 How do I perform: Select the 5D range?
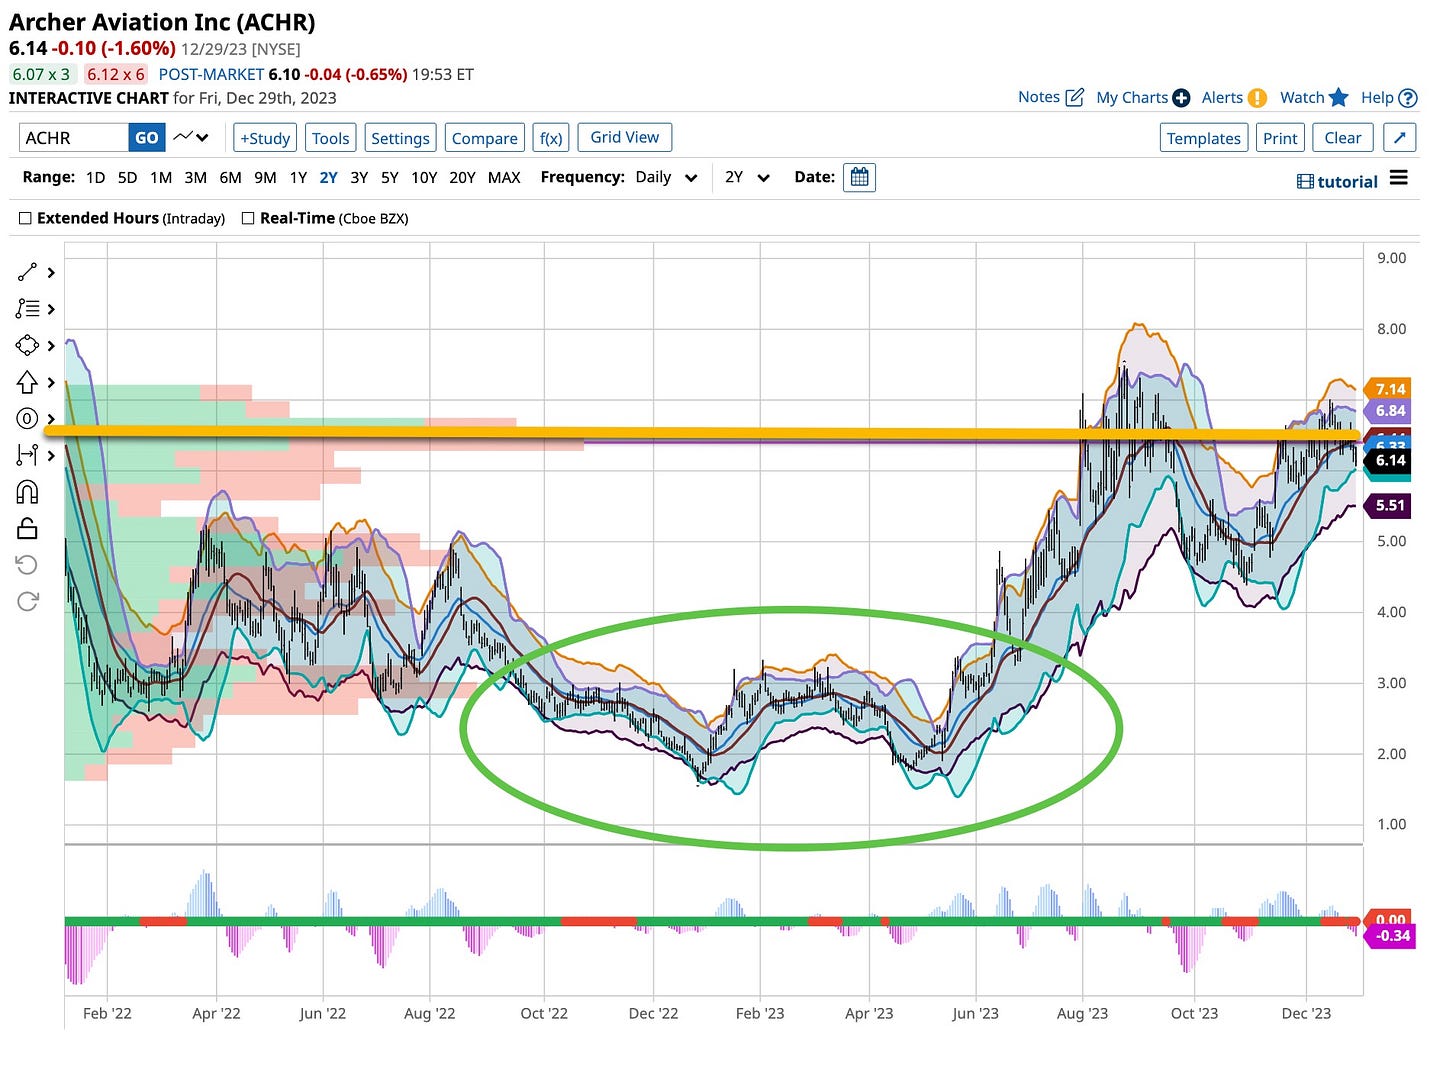[x=127, y=177]
